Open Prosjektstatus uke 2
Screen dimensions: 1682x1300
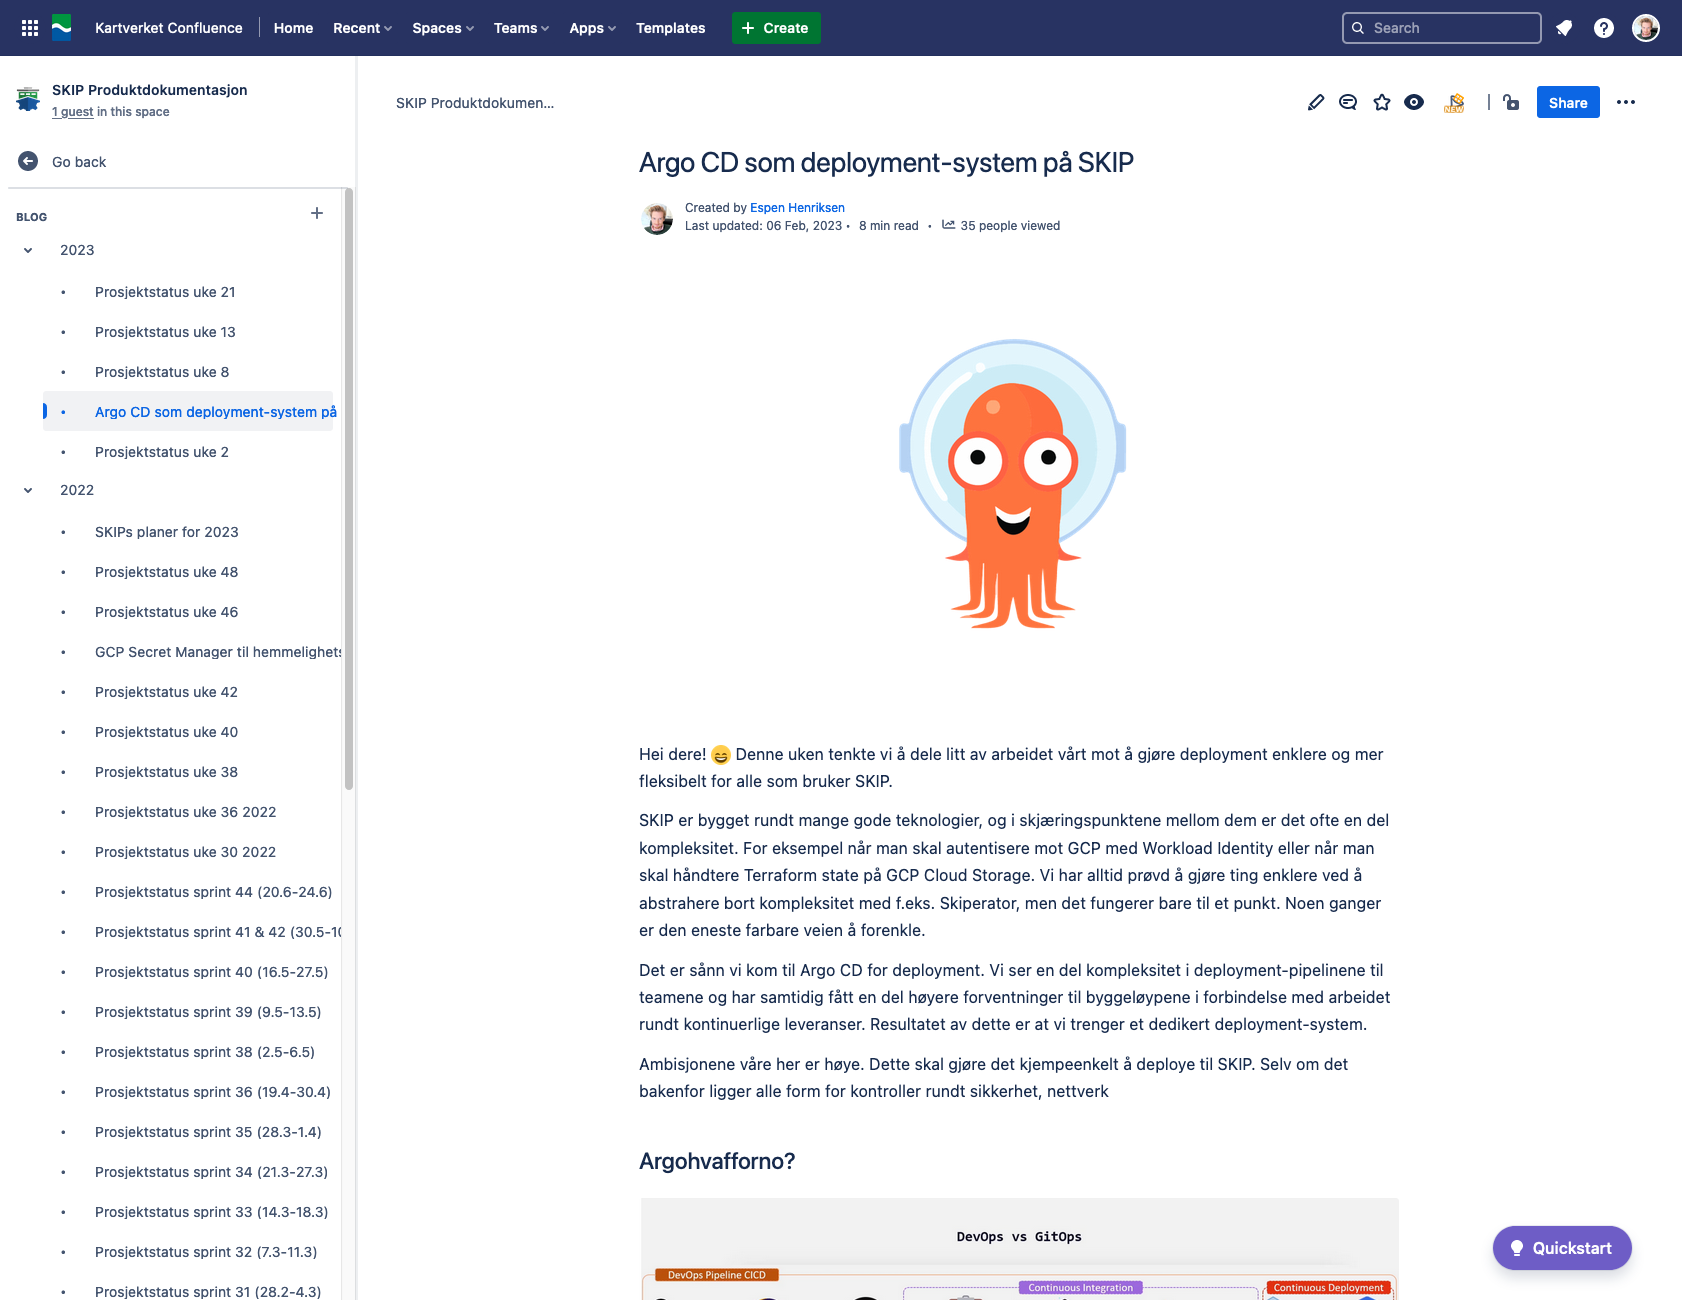click(x=162, y=452)
